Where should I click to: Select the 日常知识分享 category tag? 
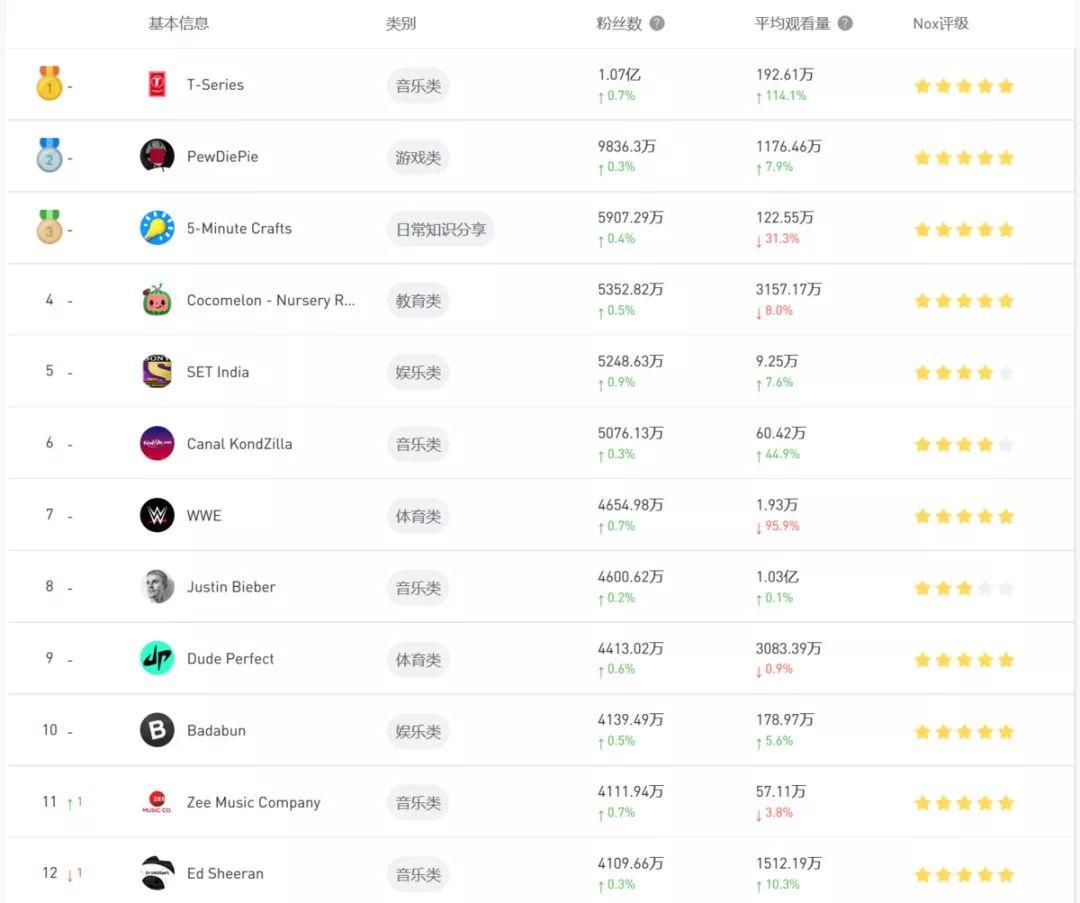440,229
